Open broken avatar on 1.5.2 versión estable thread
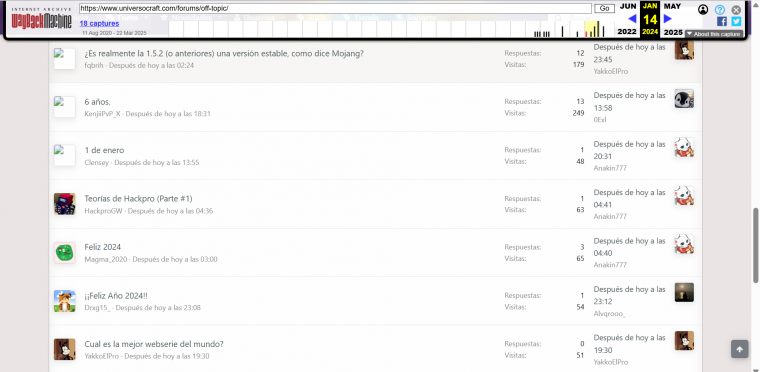 click(x=64, y=59)
